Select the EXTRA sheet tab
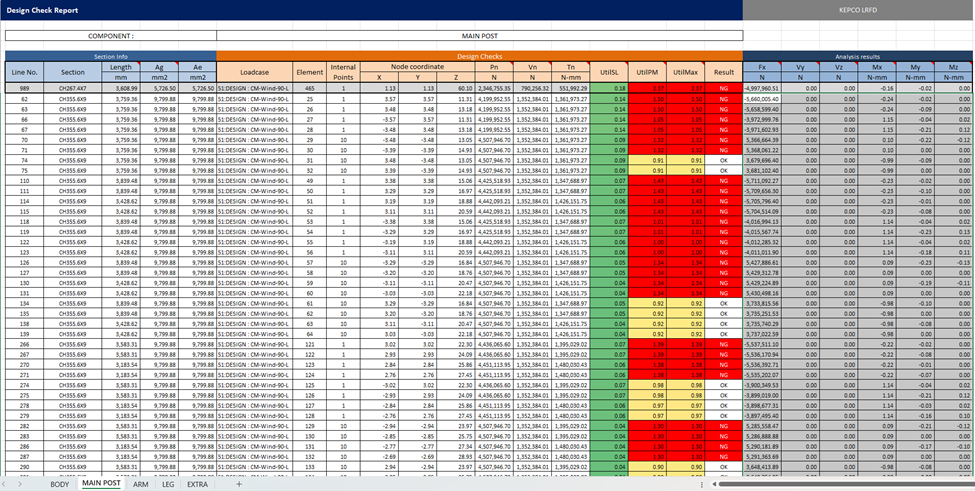The height and width of the screenshot is (491, 975). point(198,484)
